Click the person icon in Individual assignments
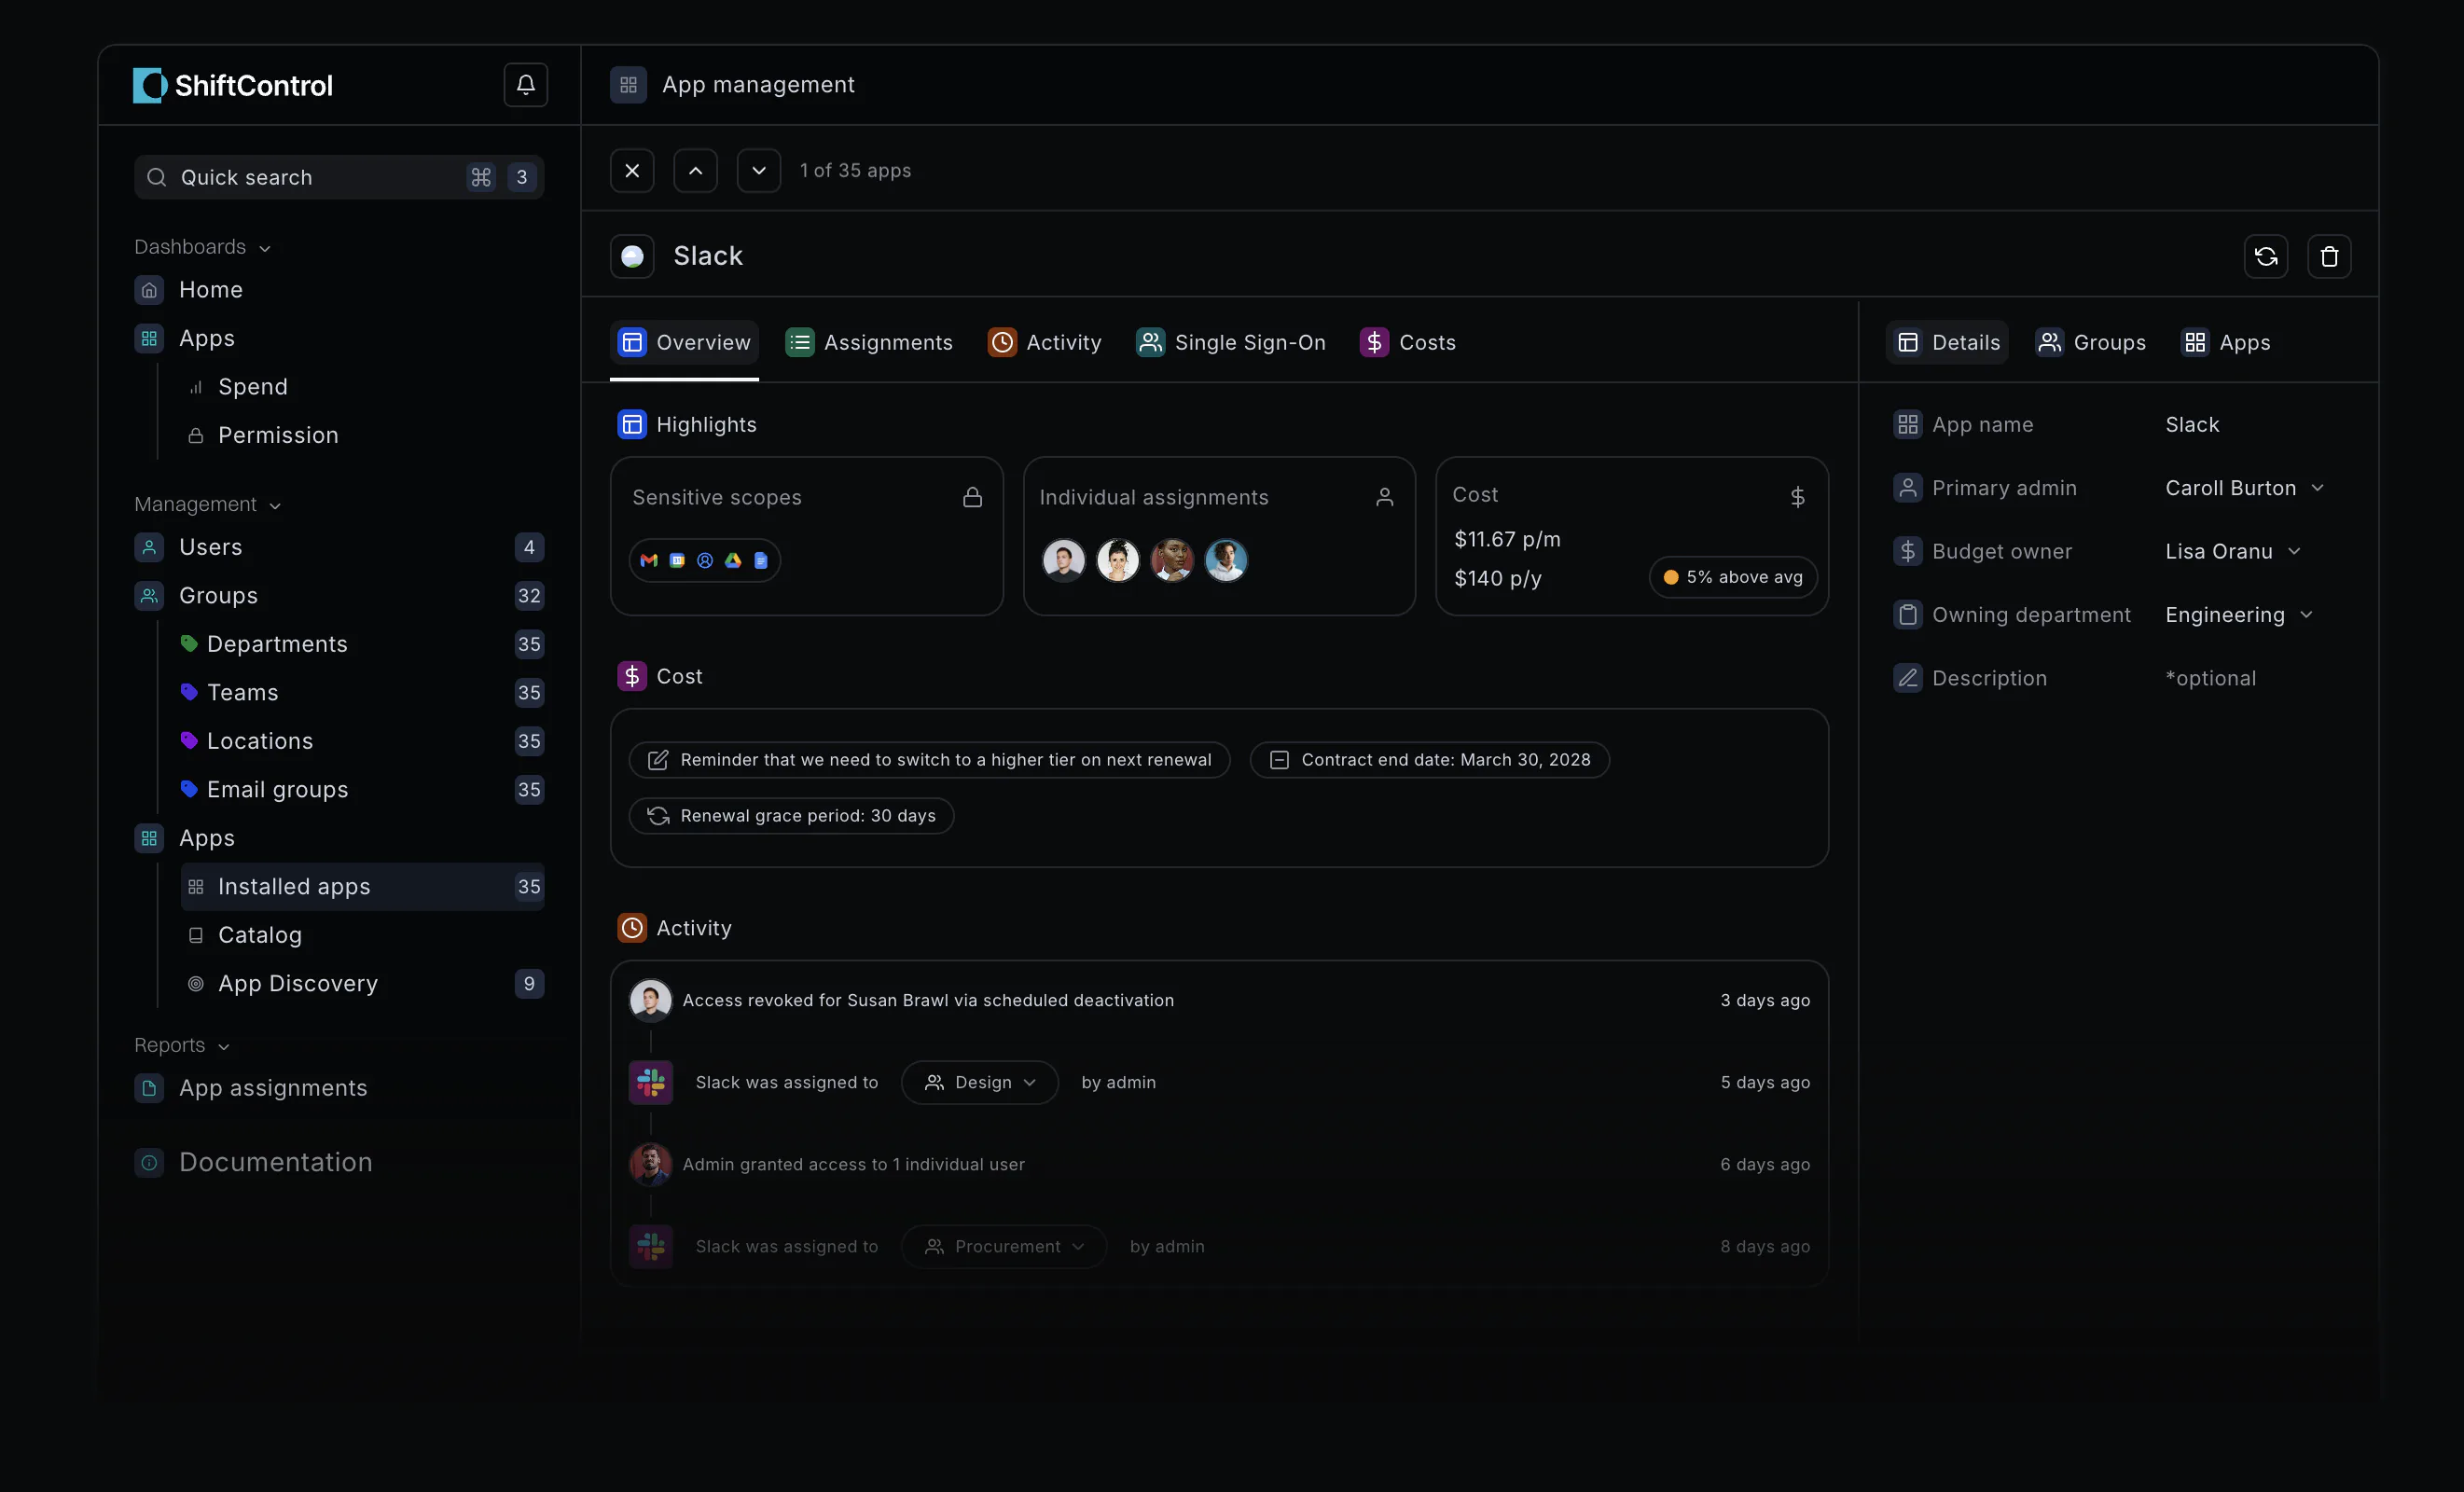Screen dimensions: 2464x1492 point(1384,497)
